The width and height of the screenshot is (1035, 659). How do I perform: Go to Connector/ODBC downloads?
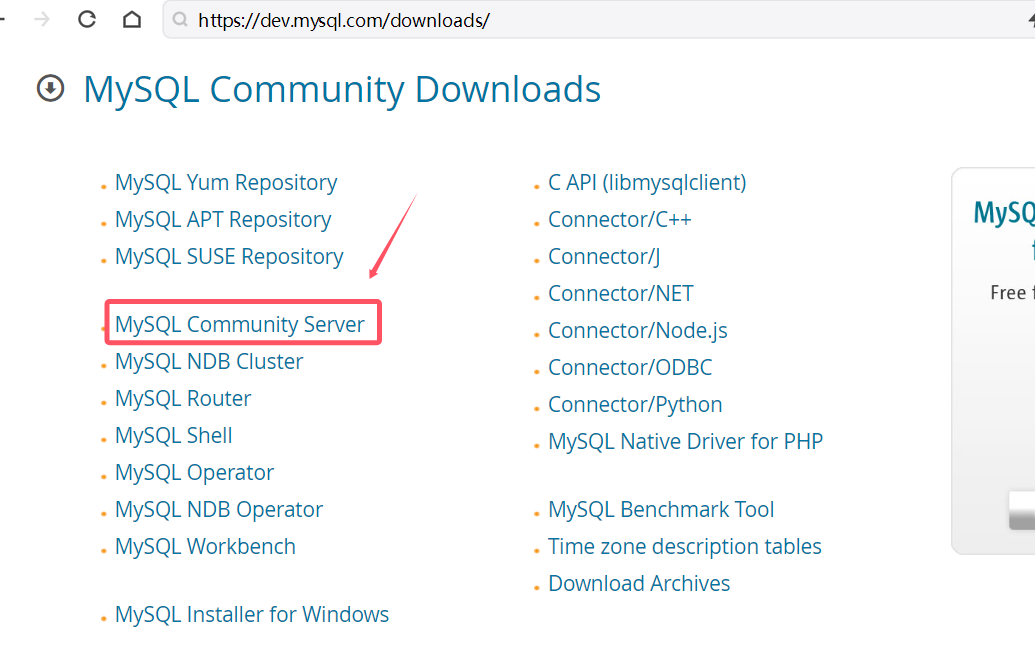coord(630,367)
